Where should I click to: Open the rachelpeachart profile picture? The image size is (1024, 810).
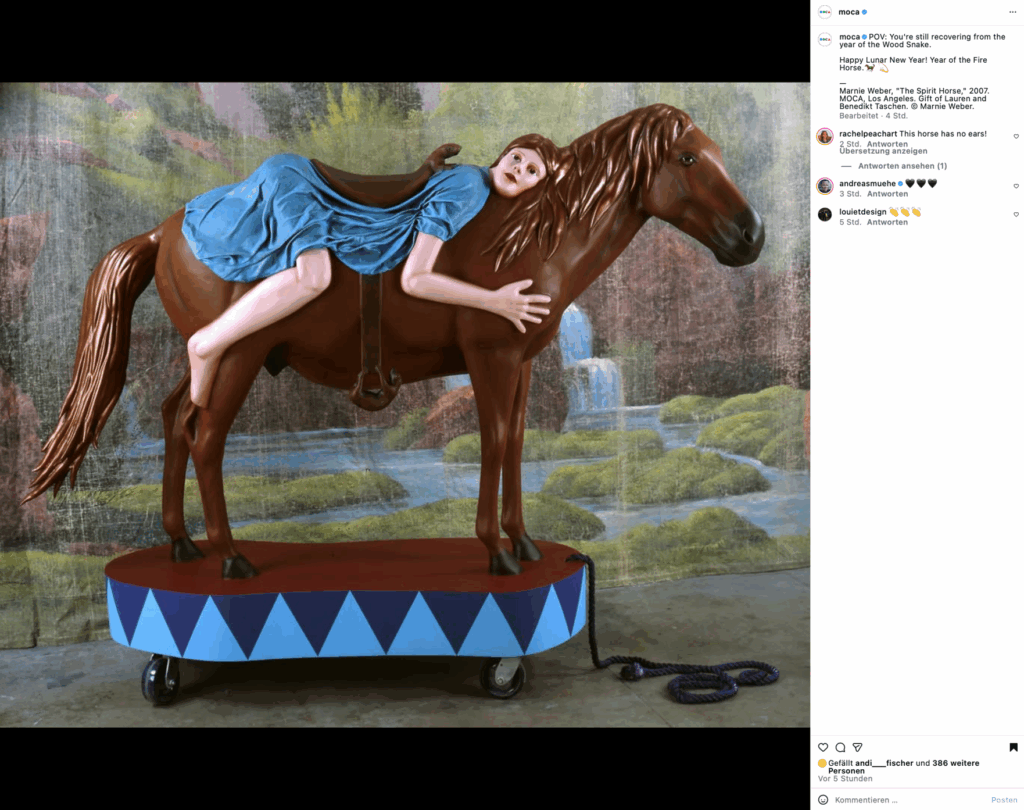click(x=825, y=137)
